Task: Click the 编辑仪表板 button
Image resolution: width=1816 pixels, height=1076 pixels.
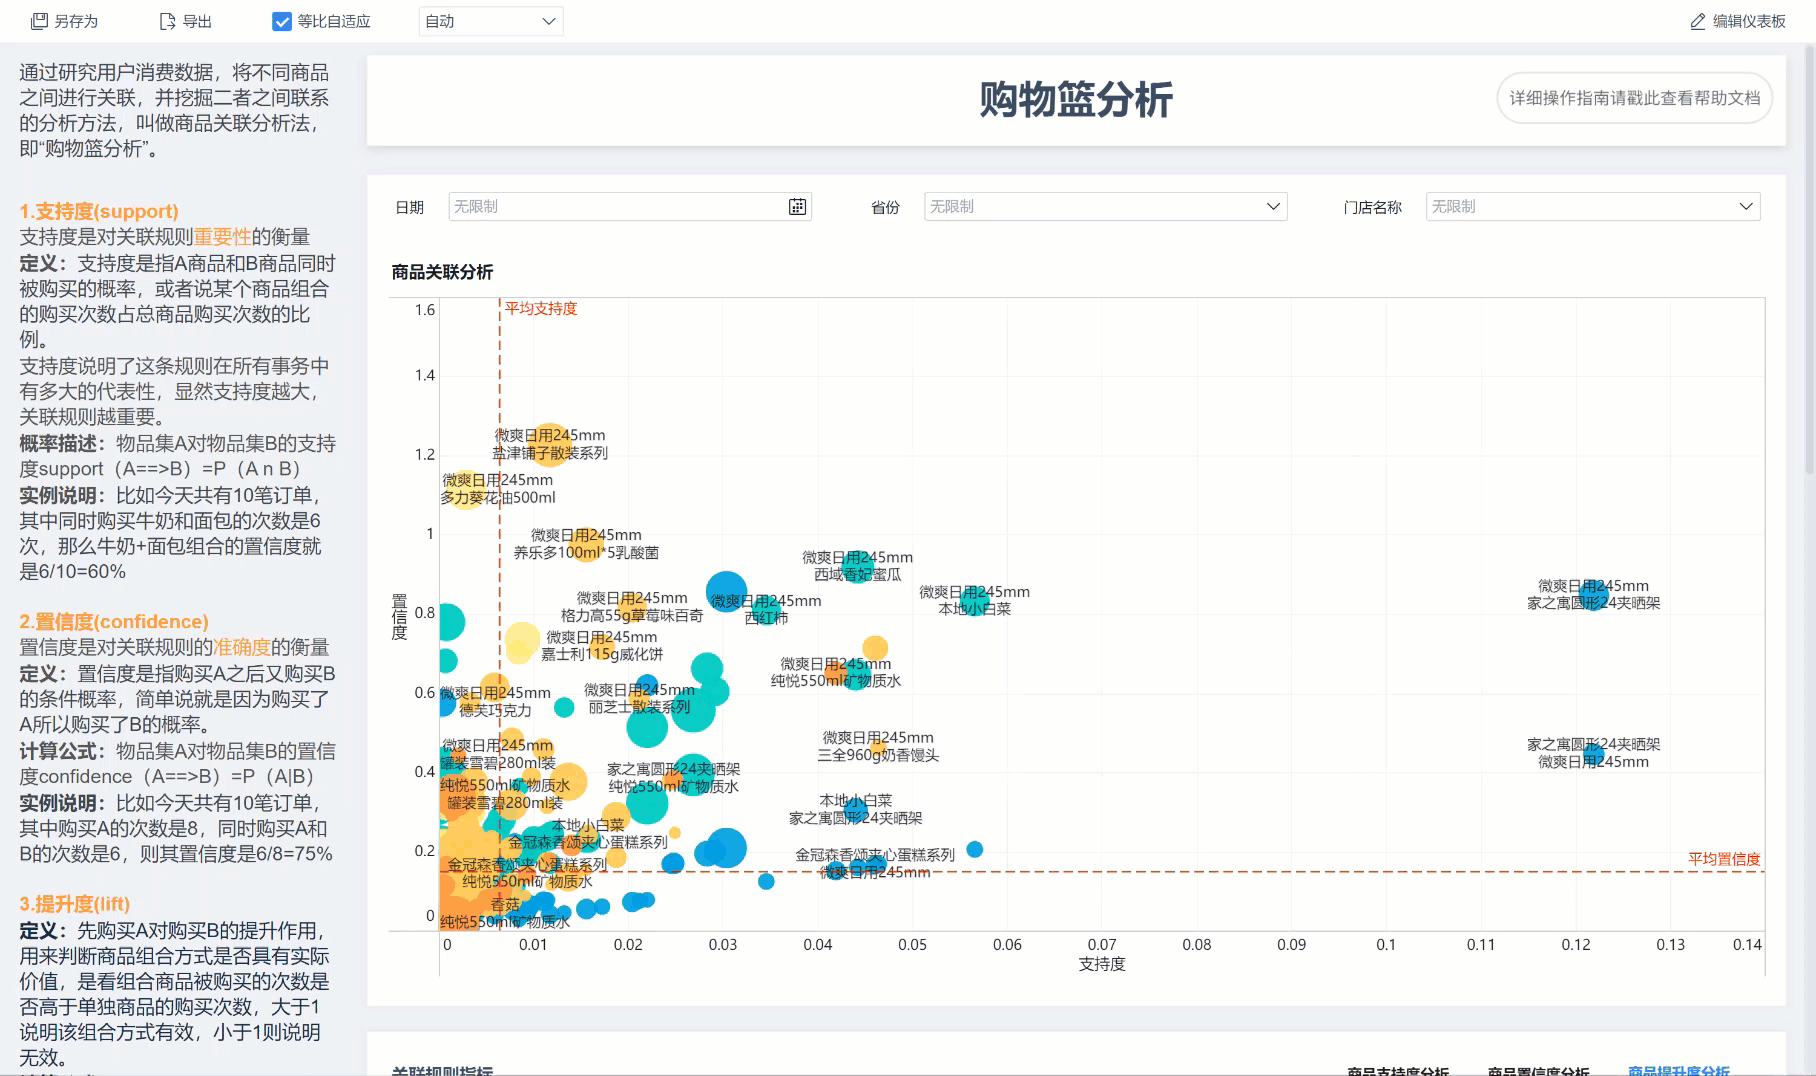Action: tap(1740, 20)
